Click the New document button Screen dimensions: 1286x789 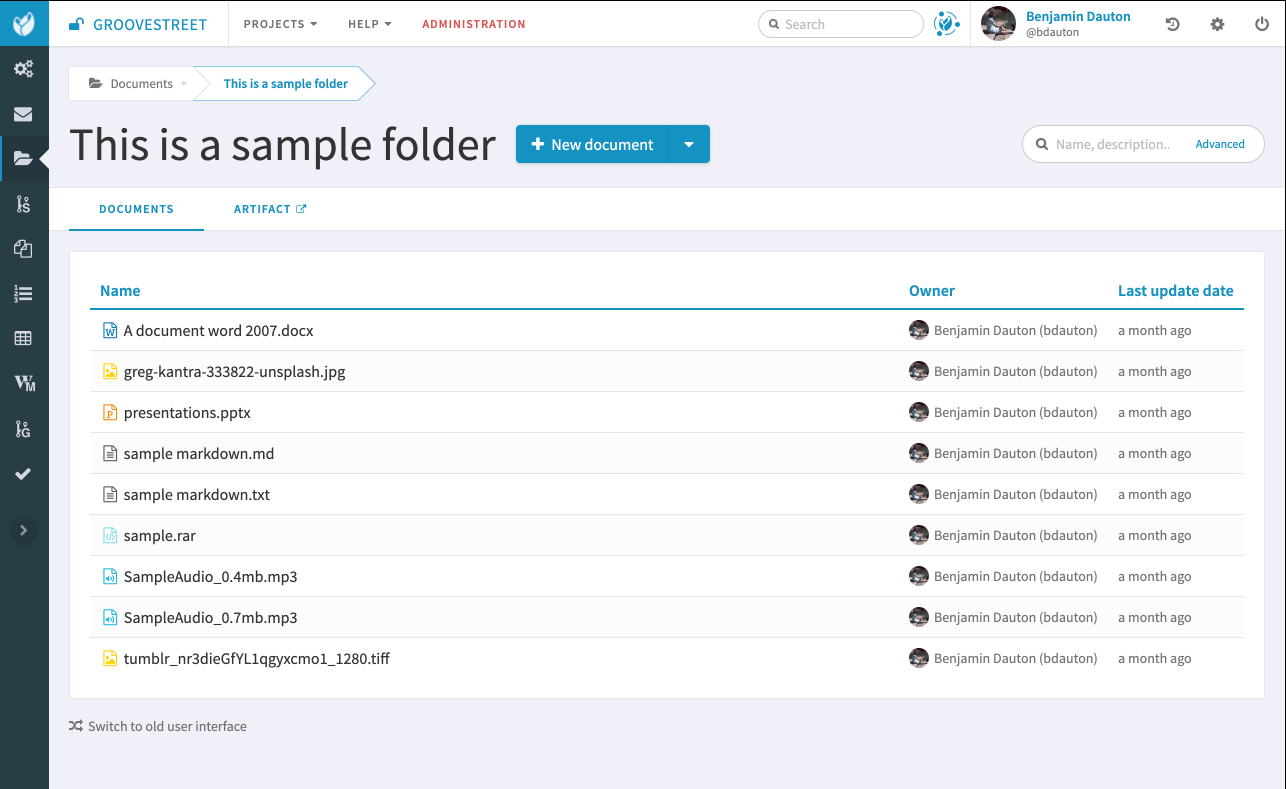592,144
